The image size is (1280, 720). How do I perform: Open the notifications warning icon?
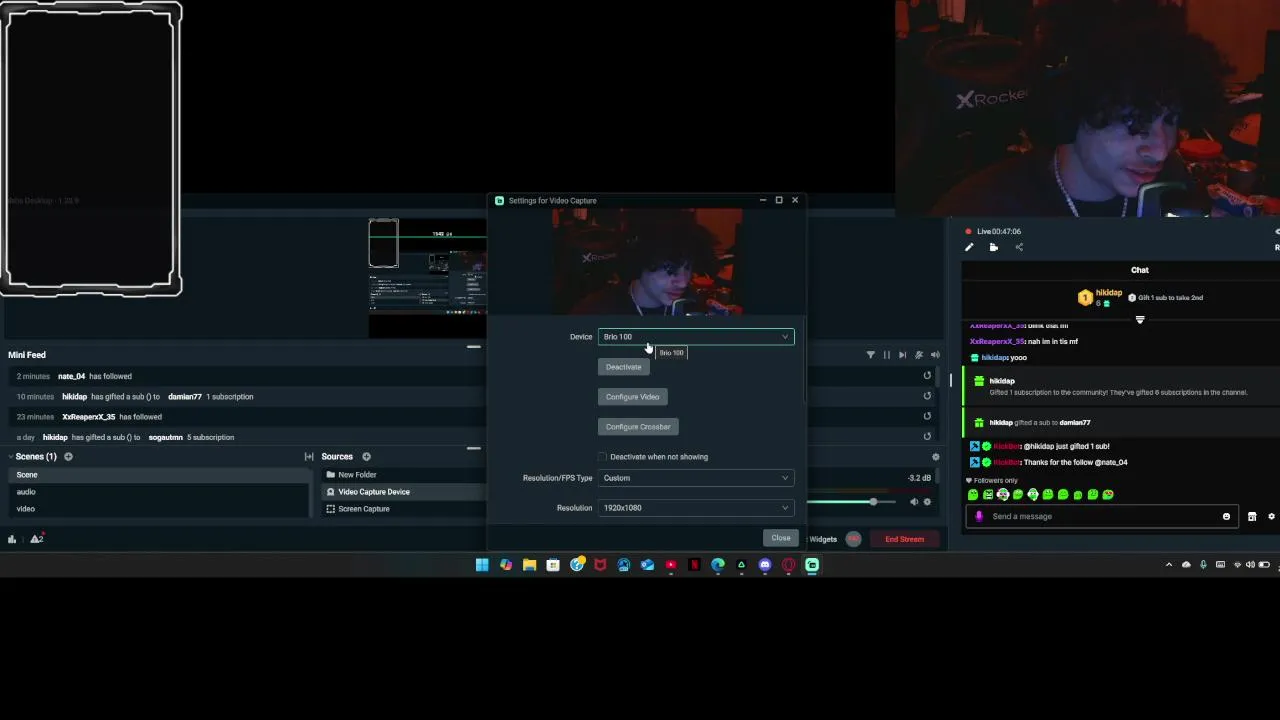[36, 539]
